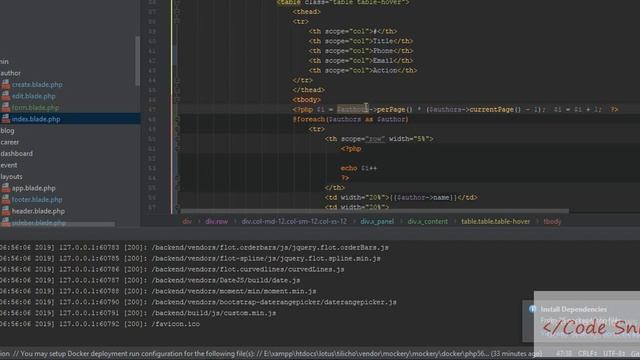The height and width of the screenshot is (360, 640).
Task: Click the curvedLines.js terminal log line
Action: pyautogui.click(x=172, y=269)
